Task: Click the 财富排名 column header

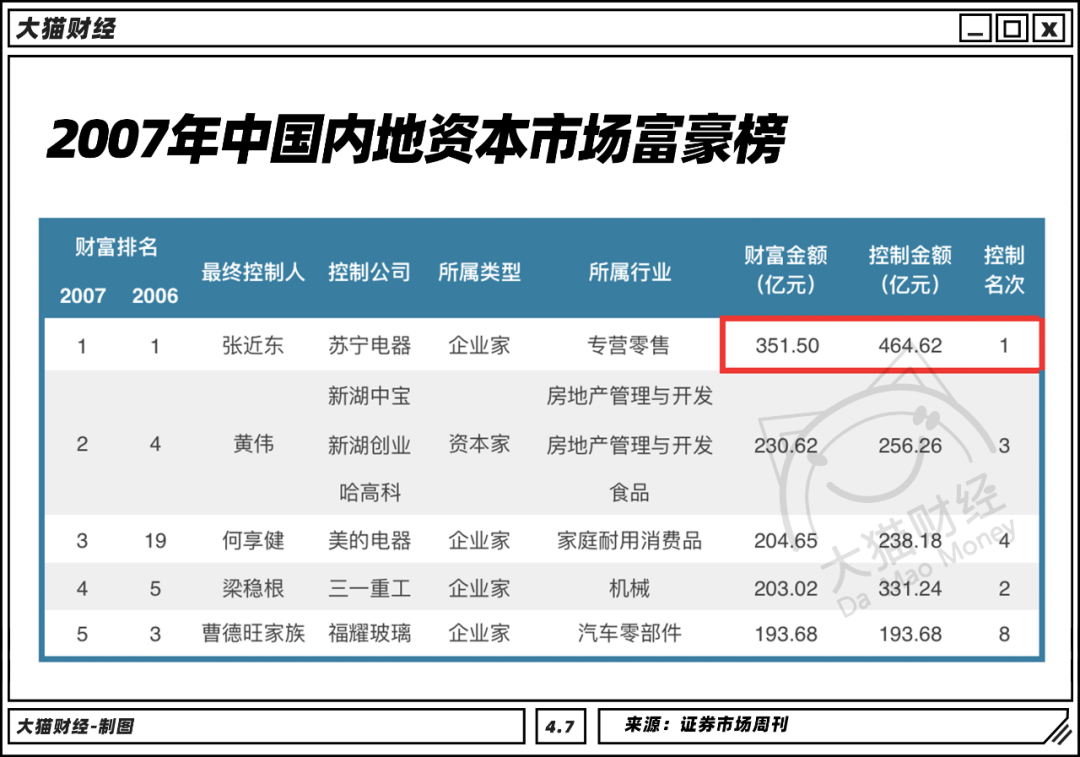Action: 116,247
